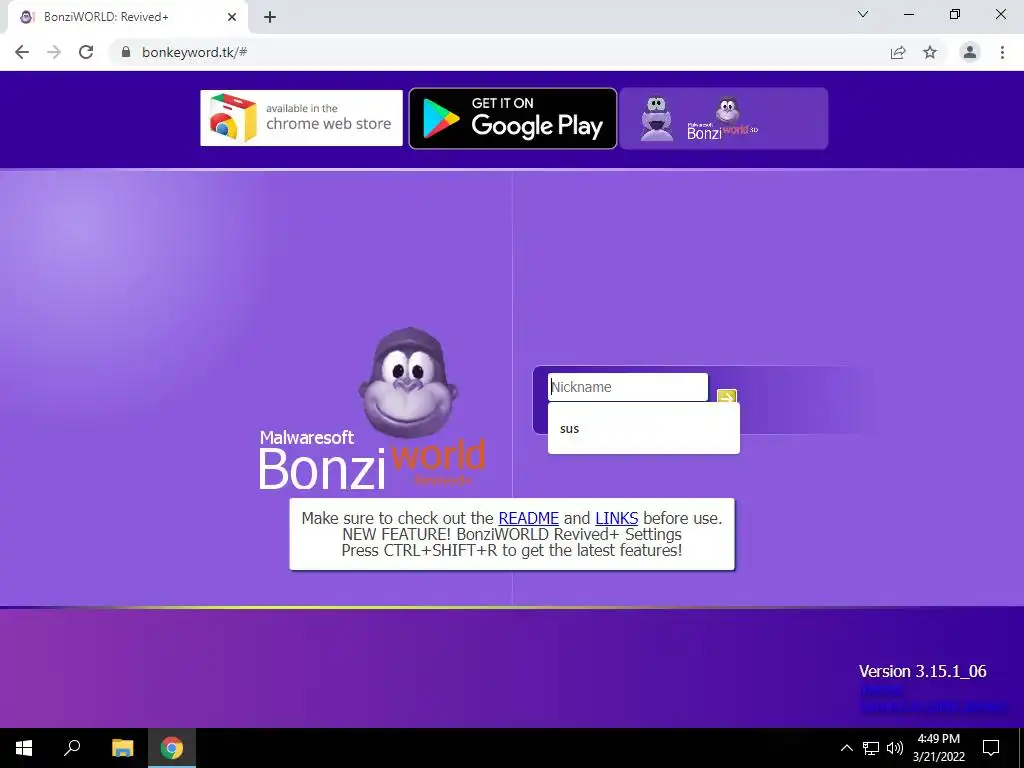The image size is (1024, 768).
Task: Click the Chrome taskbar icon
Action: click(x=172, y=748)
